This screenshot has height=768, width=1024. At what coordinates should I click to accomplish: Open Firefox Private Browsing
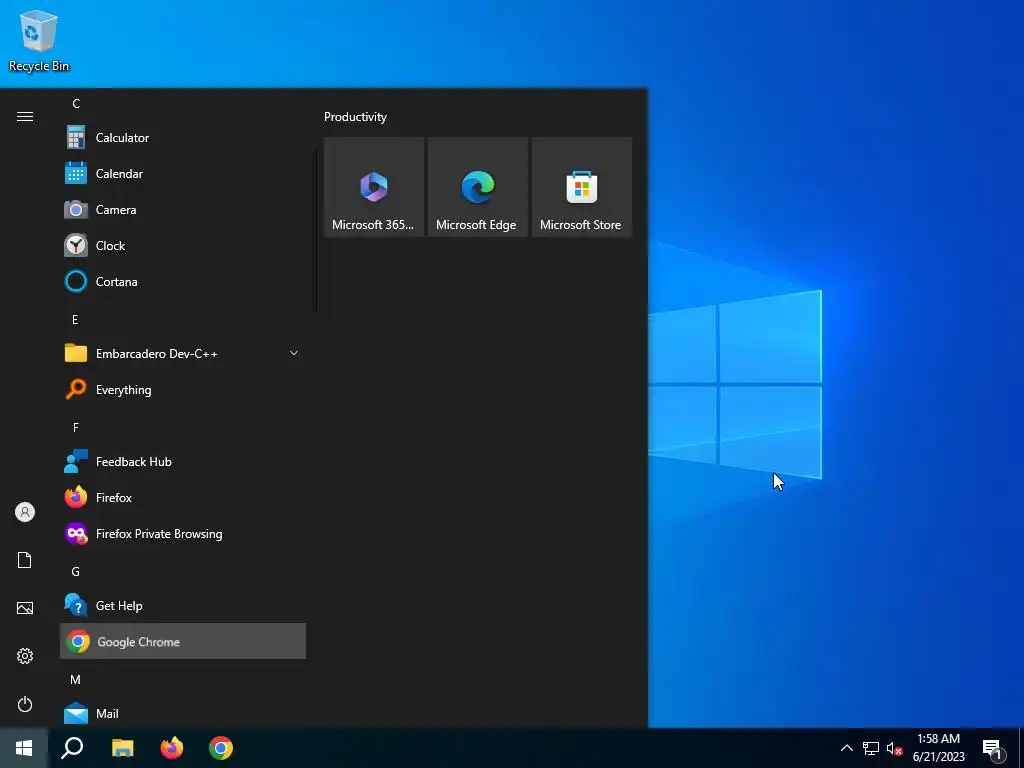pos(182,534)
